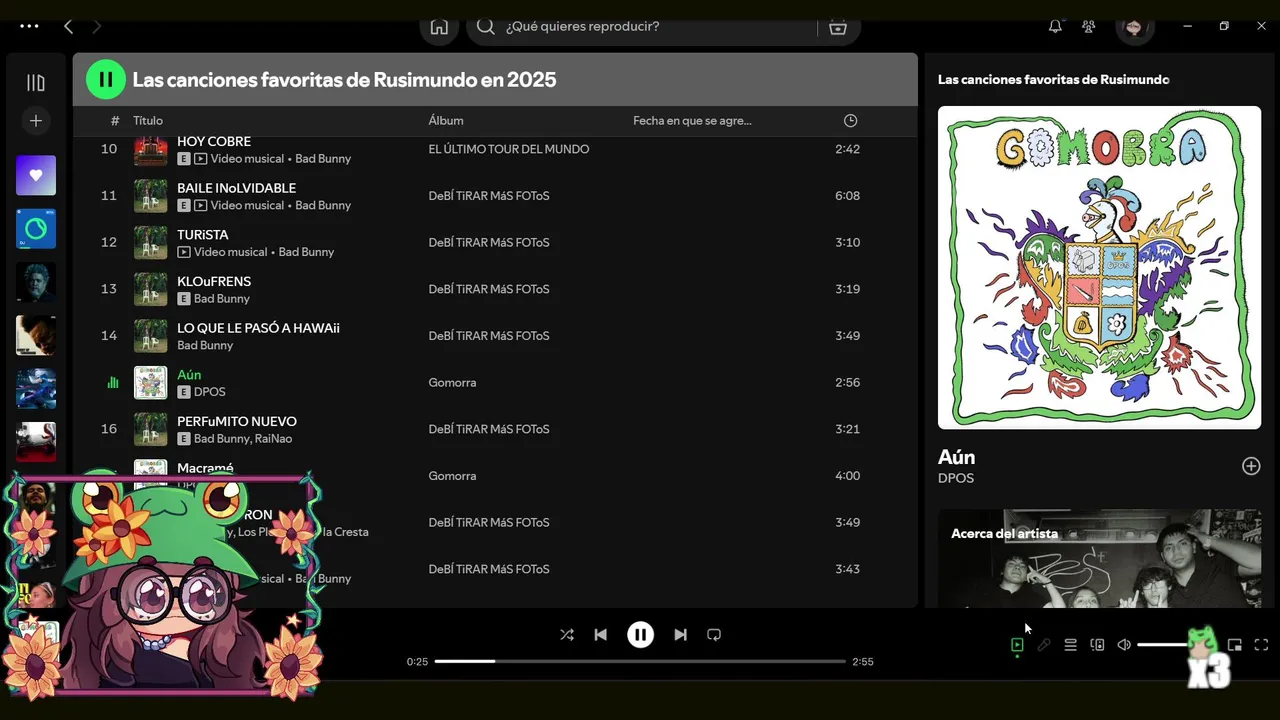Open Bad Bunny artist link under KLOuFRENS
The width and height of the screenshot is (1280, 720).
(222, 299)
